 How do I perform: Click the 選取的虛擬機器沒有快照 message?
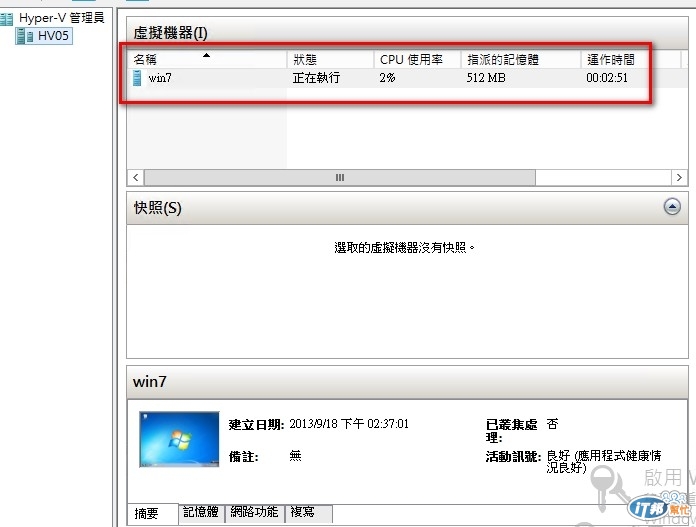(x=404, y=247)
